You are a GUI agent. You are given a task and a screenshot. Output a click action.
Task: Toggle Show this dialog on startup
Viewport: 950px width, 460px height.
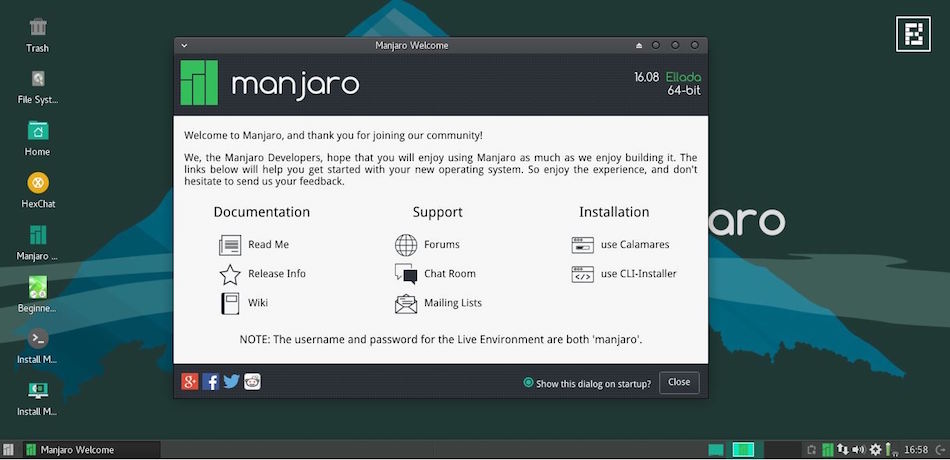click(x=587, y=383)
